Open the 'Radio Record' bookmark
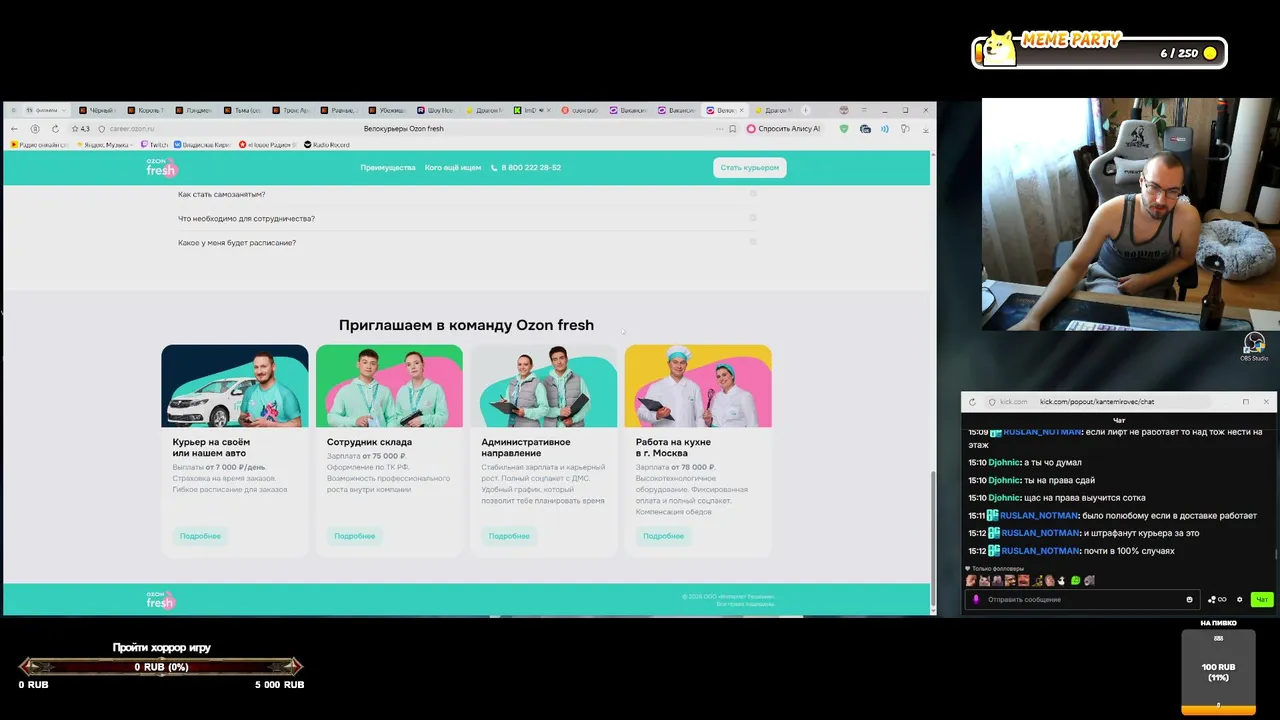This screenshot has height=720, width=1280. pyautogui.click(x=327, y=145)
